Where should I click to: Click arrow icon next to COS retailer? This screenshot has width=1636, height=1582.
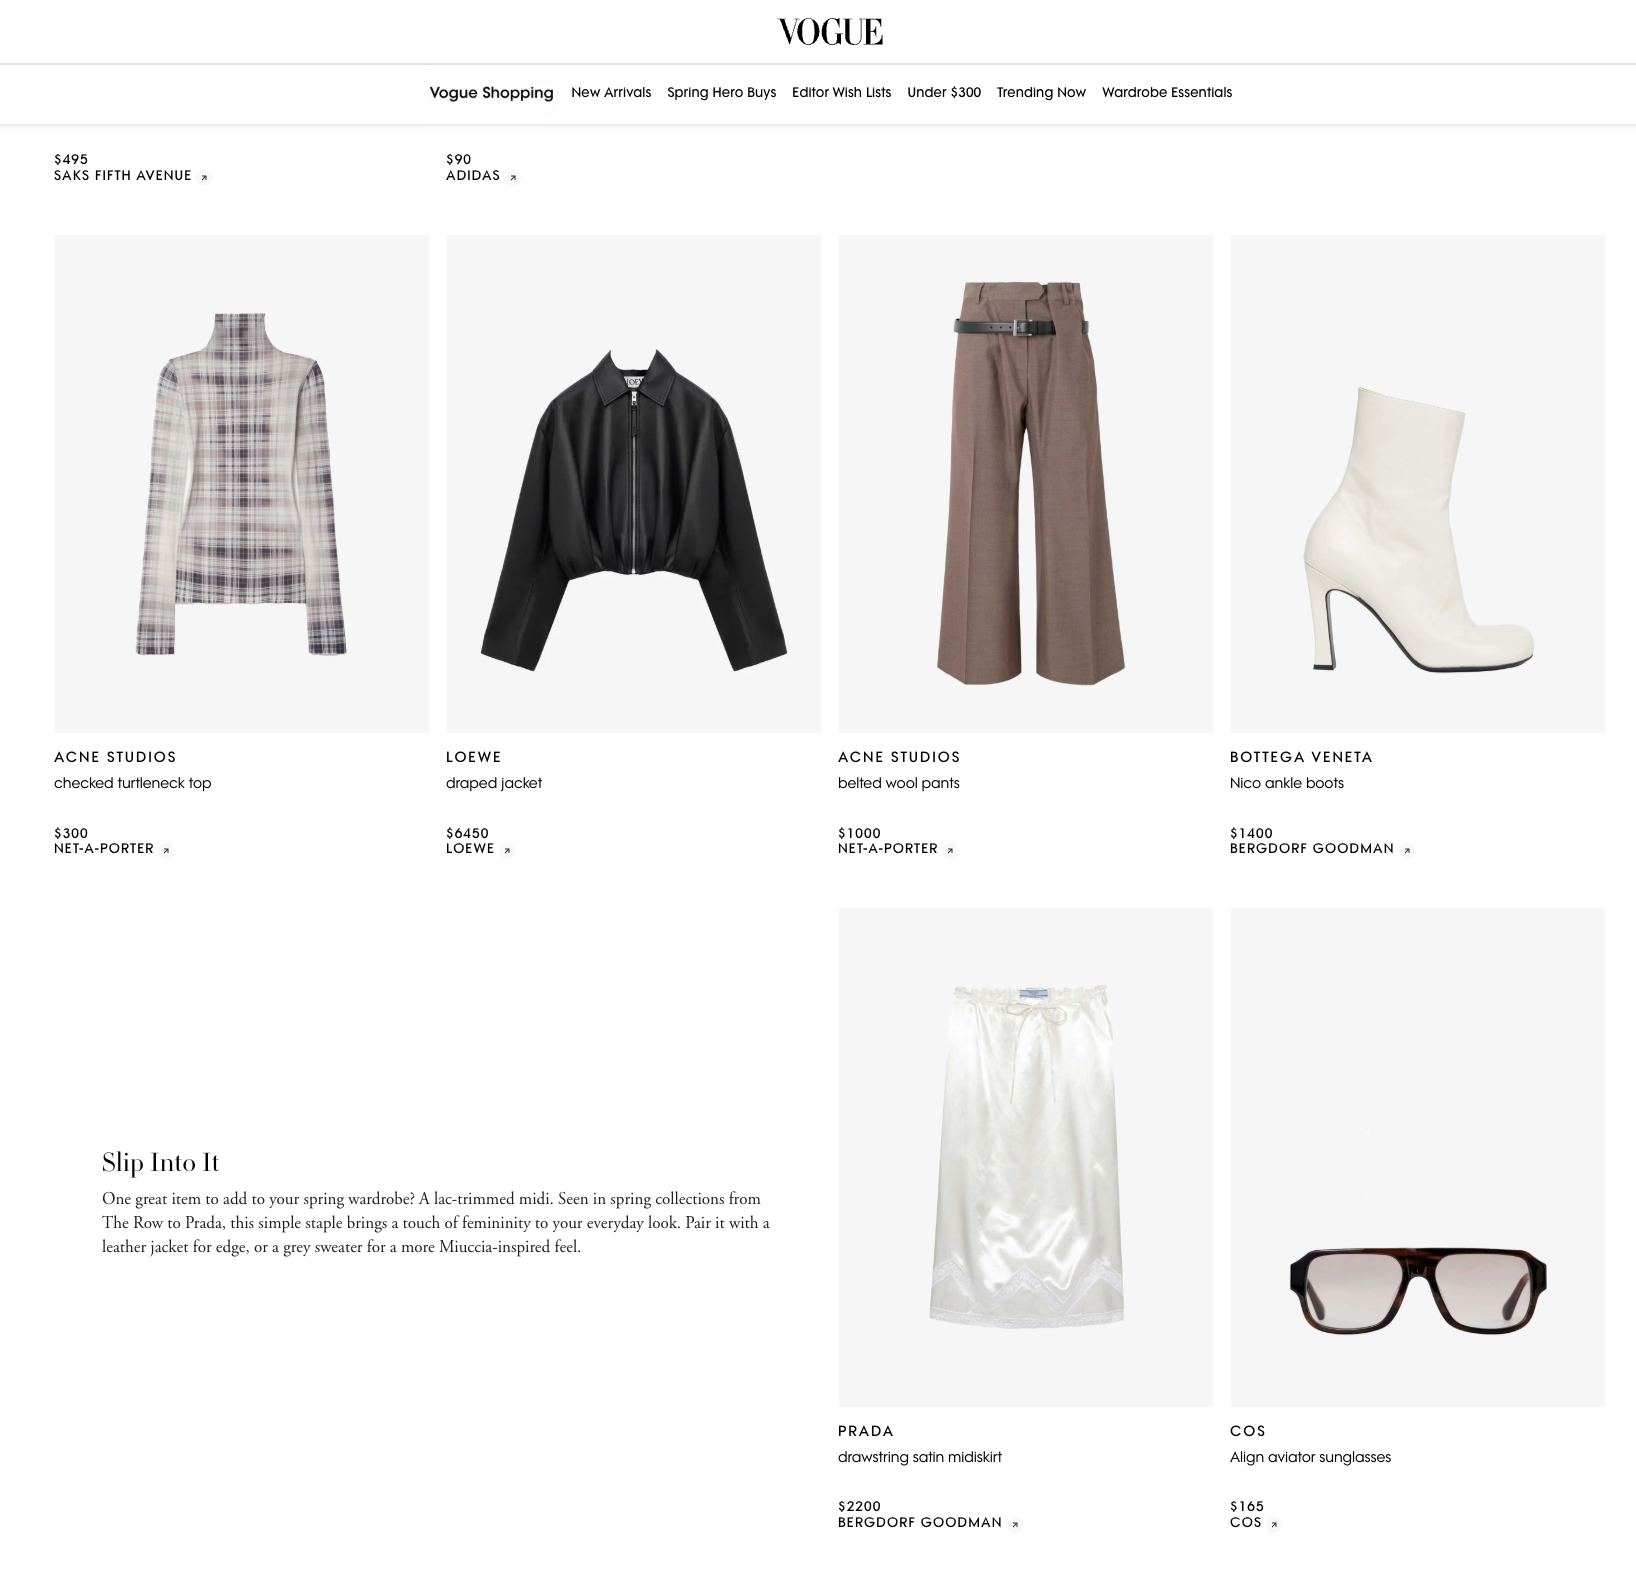pyautogui.click(x=1274, y=1524)
